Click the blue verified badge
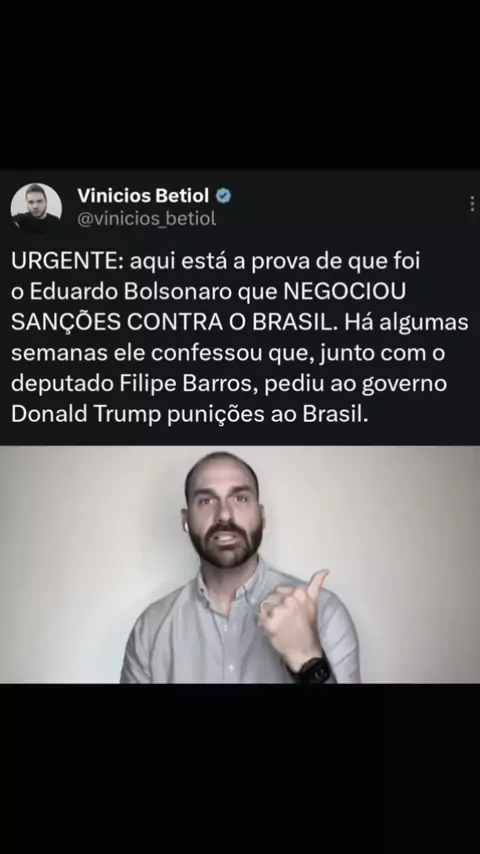 [223, 196]
